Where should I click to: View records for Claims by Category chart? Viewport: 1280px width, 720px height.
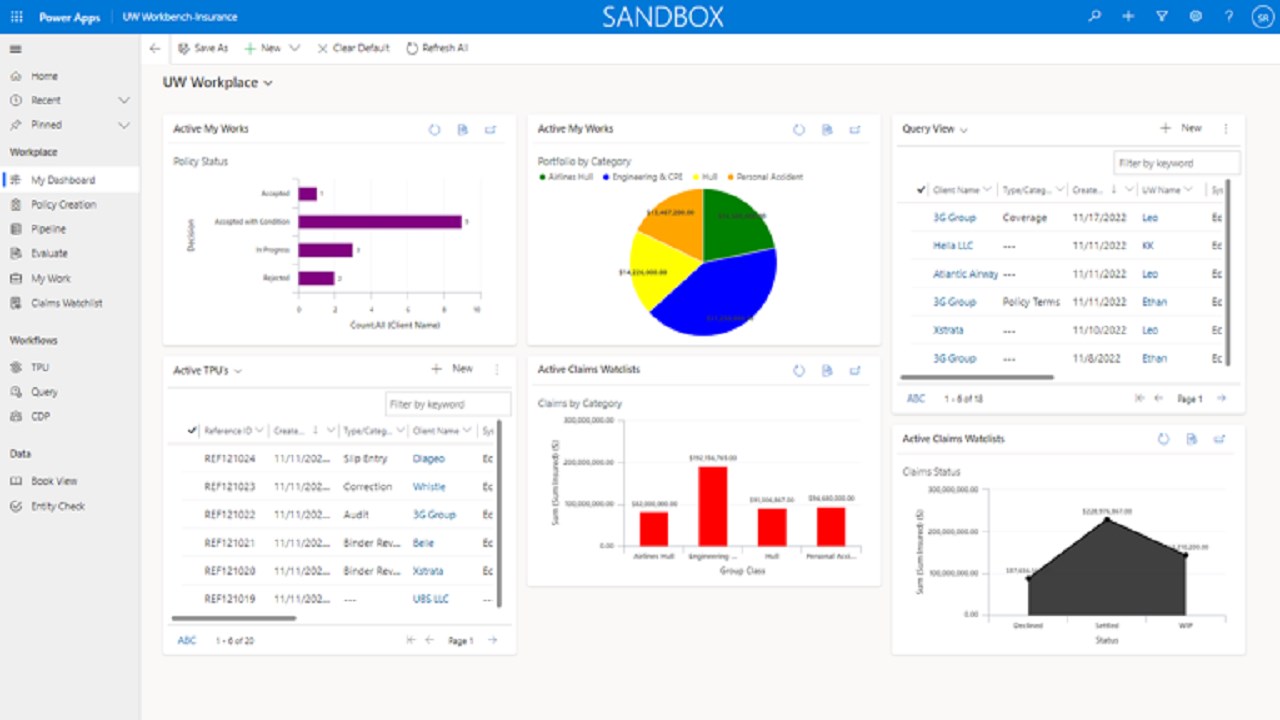point(827,370)
